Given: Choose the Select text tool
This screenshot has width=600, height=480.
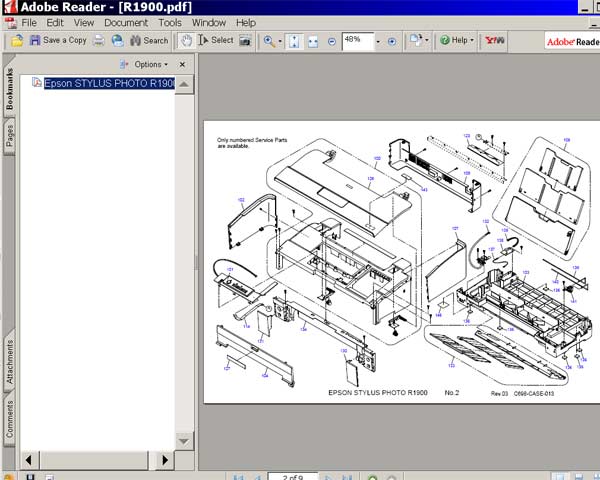Looking at the screenshot, I should 216,40.
